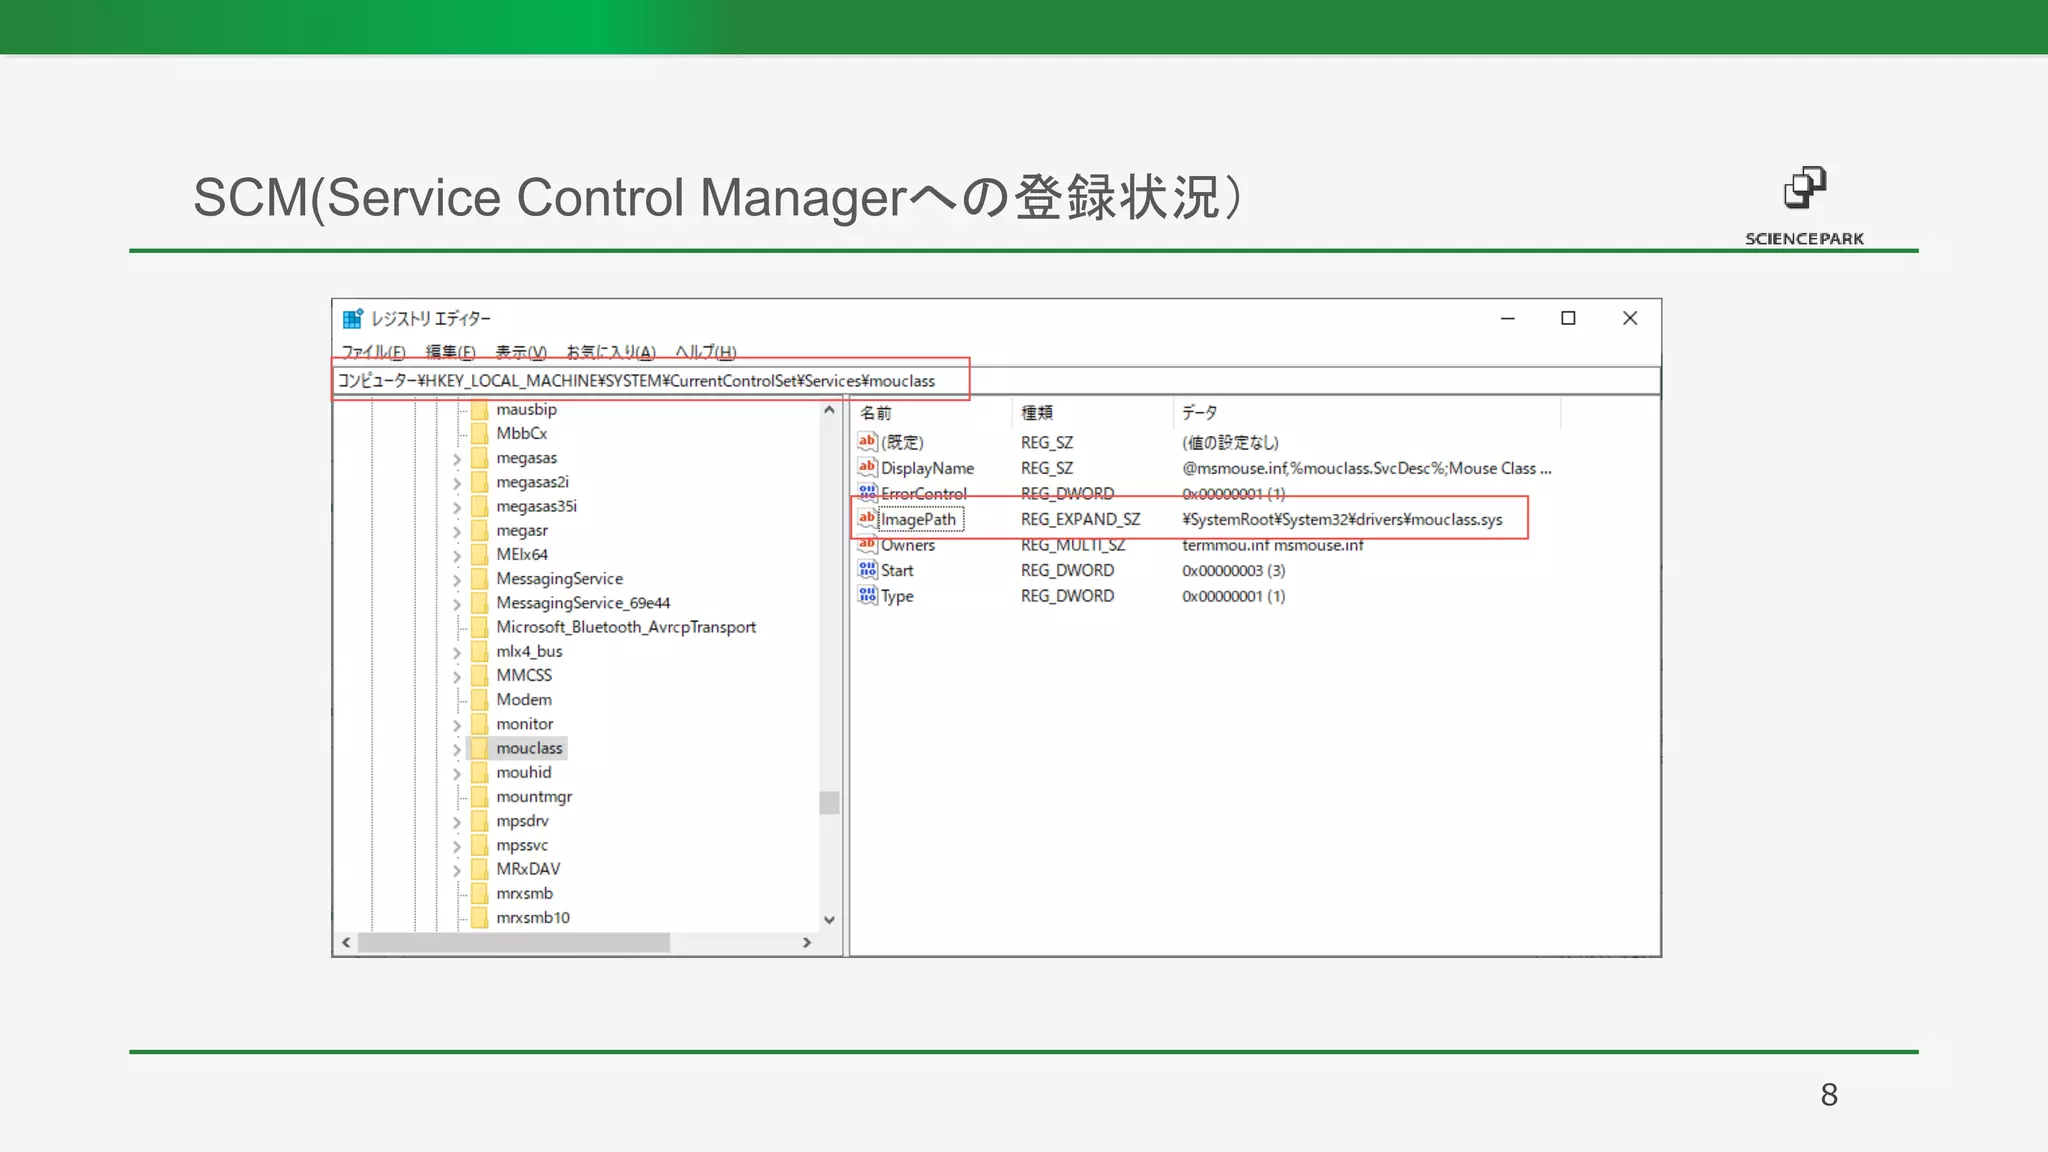Click the string value icon of (既定)
Screen dimensions: 2048x1152
pyautogui.click(x=867, y=441)
